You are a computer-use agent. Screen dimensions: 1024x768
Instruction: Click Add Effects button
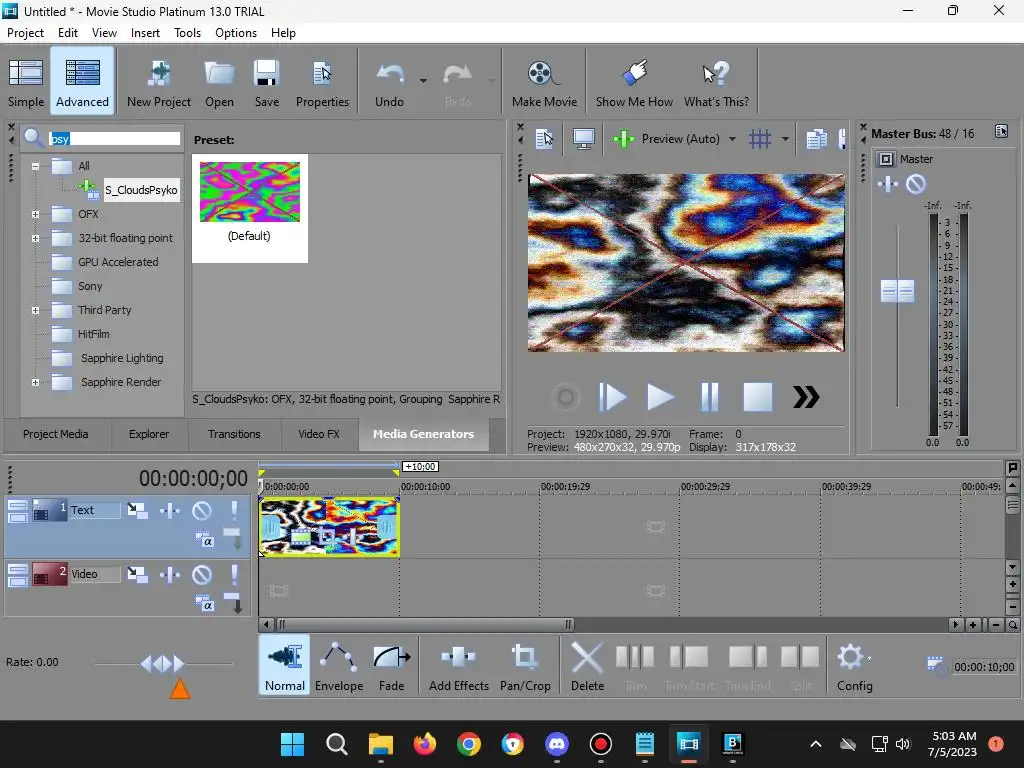tap(458, 666)
